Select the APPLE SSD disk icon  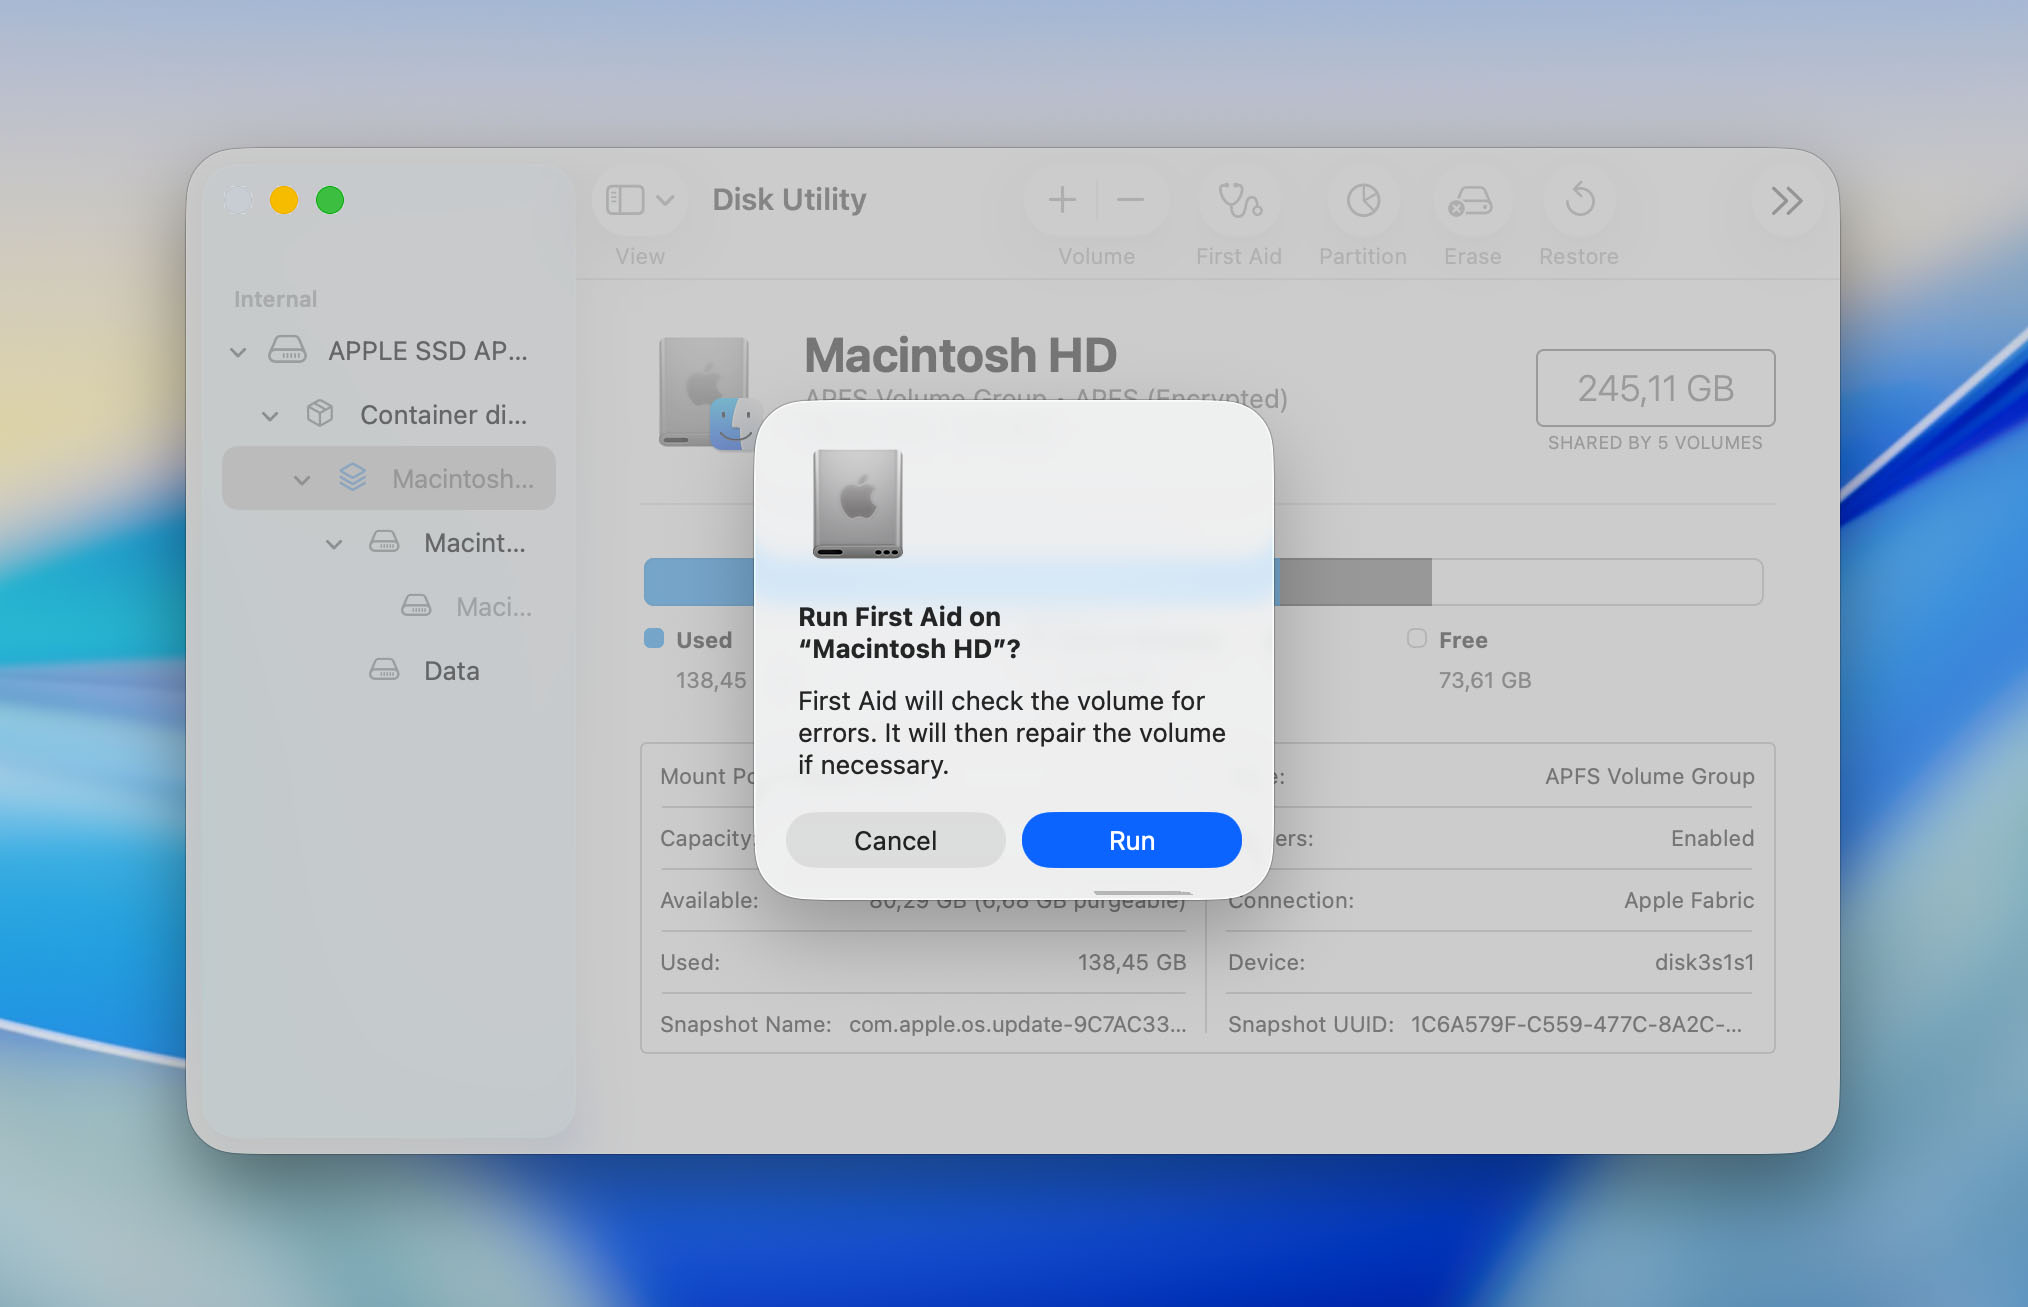pos(287,350)
